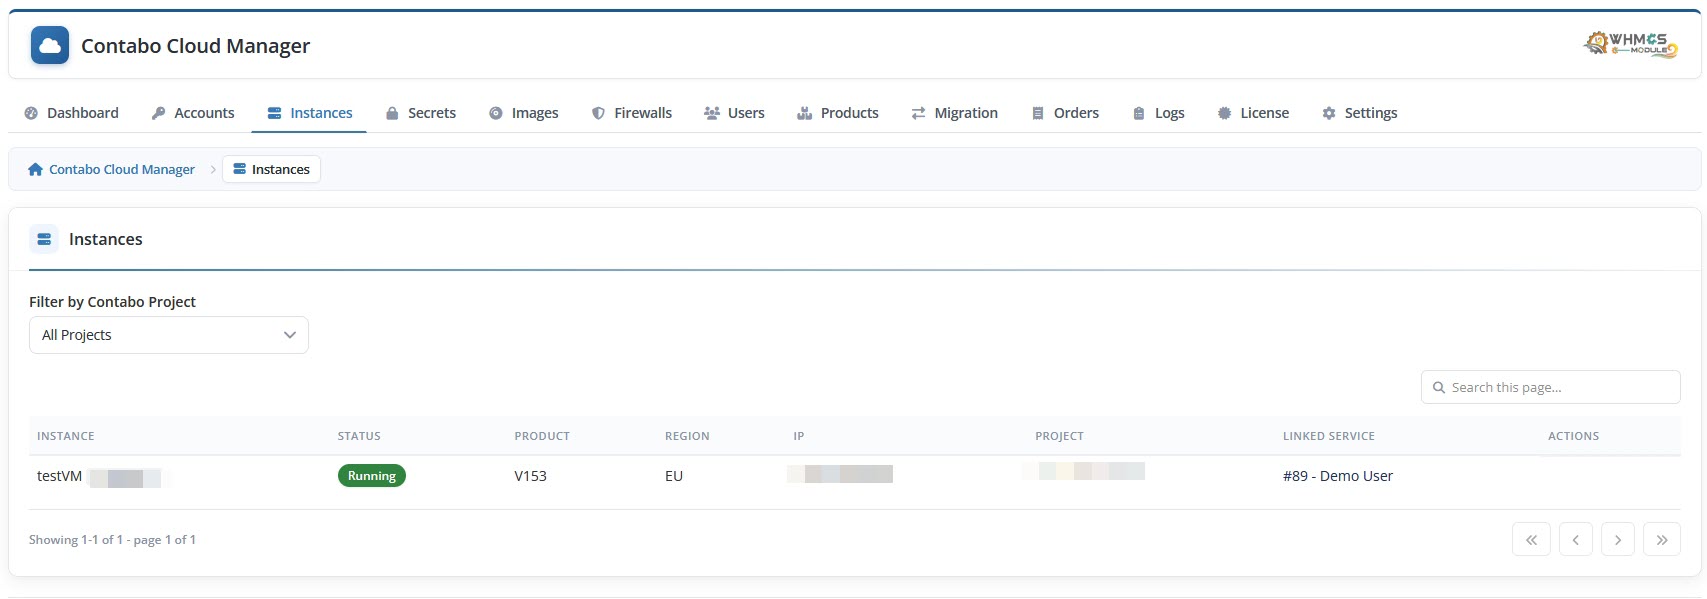Open the Images tab
Viewport: 1707px width, 599px height.
(x=524, y=113)
